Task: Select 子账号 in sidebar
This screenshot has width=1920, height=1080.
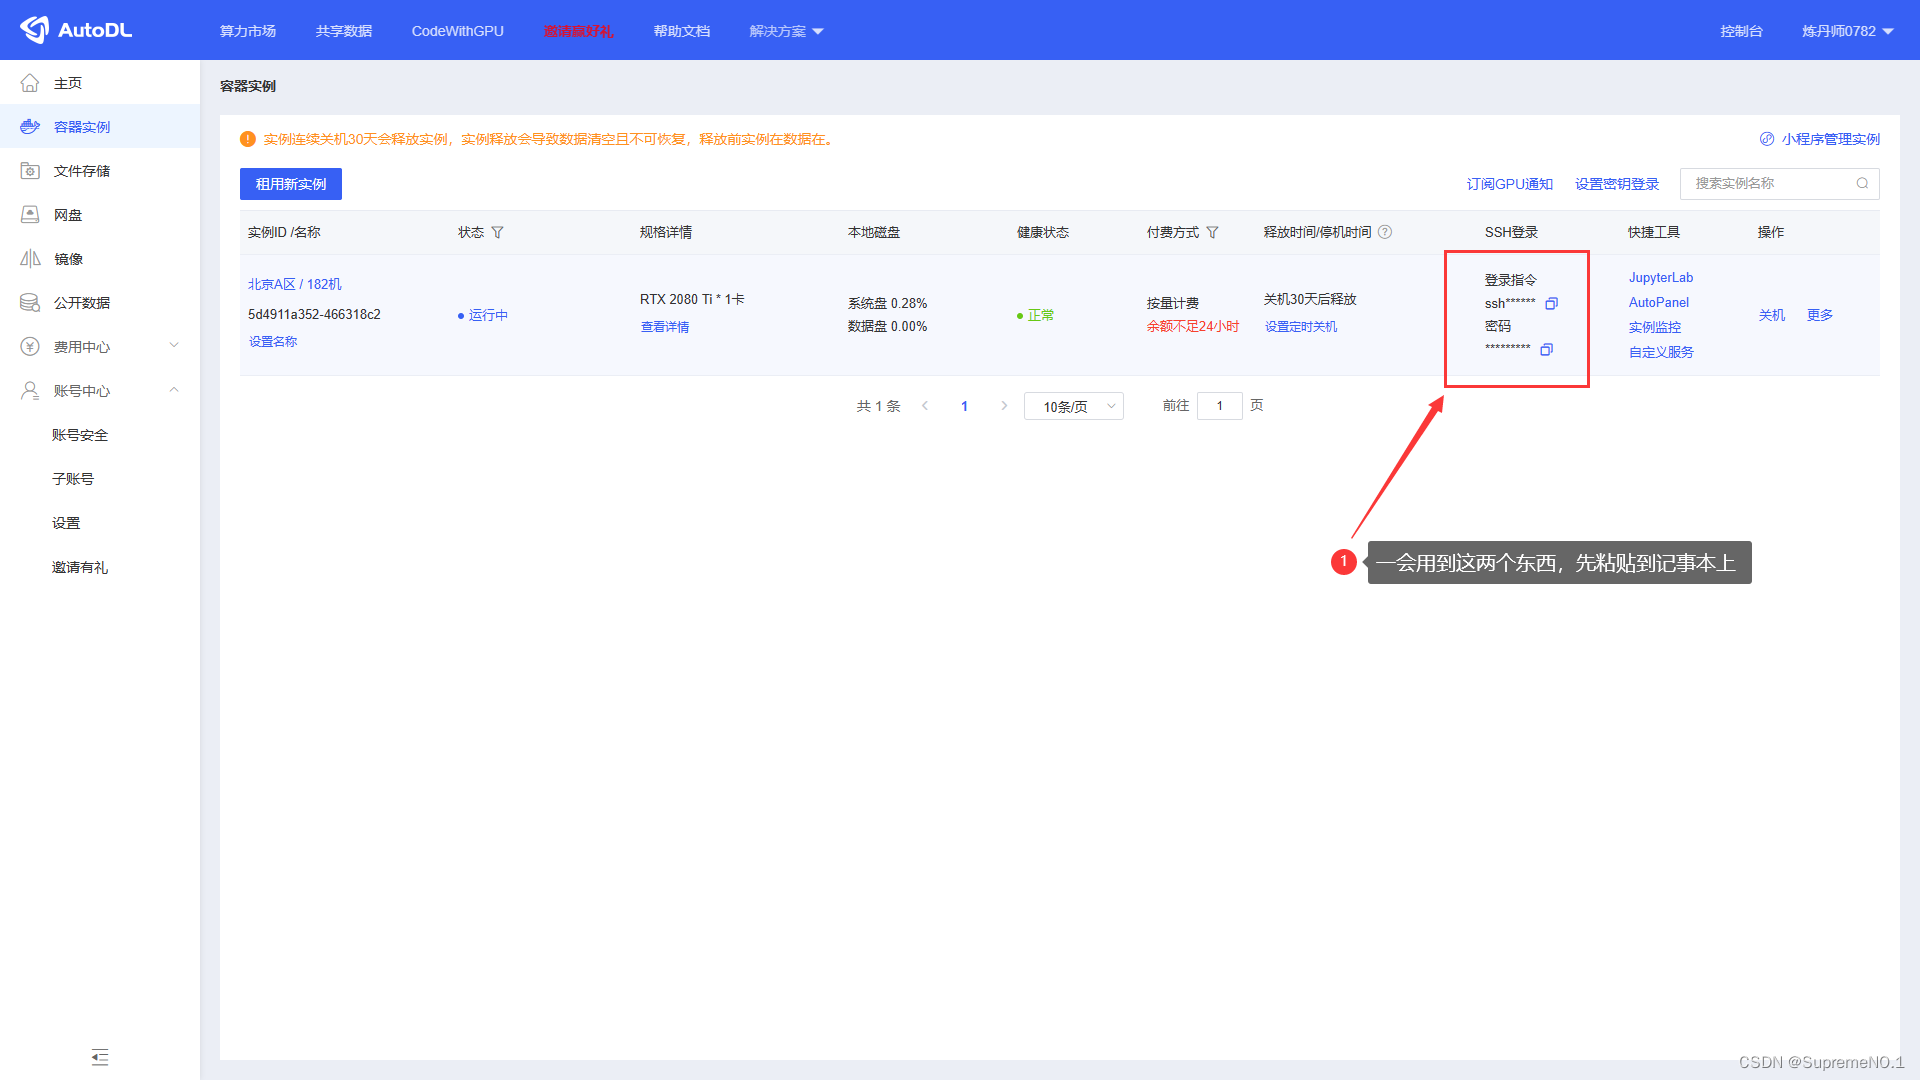Action: [x=73, y=479]
